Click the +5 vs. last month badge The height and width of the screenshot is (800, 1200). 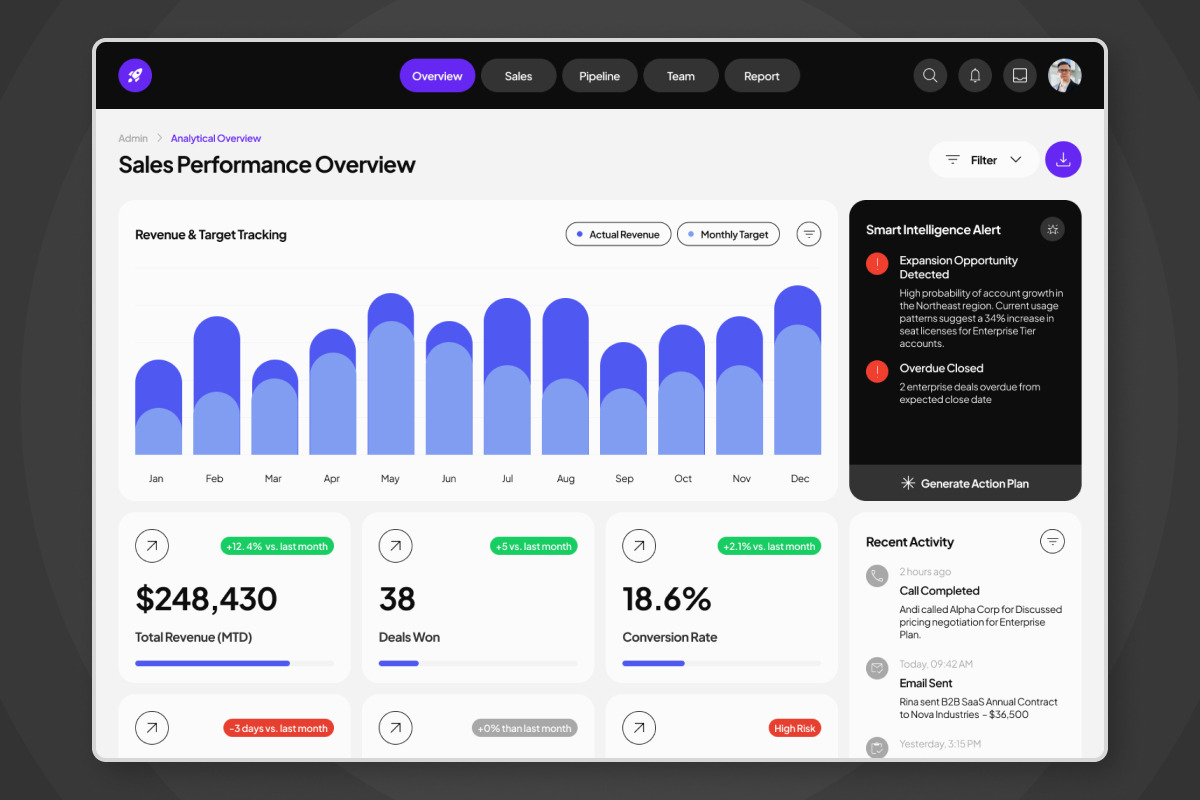pos(534,546)
